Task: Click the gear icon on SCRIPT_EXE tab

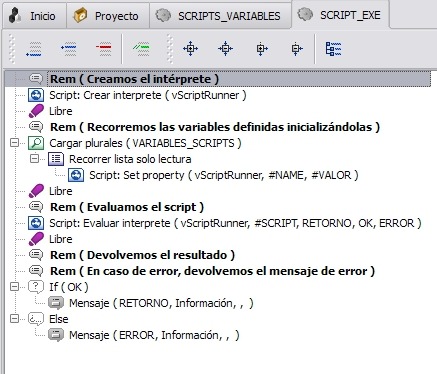Action: coord(305,14)
